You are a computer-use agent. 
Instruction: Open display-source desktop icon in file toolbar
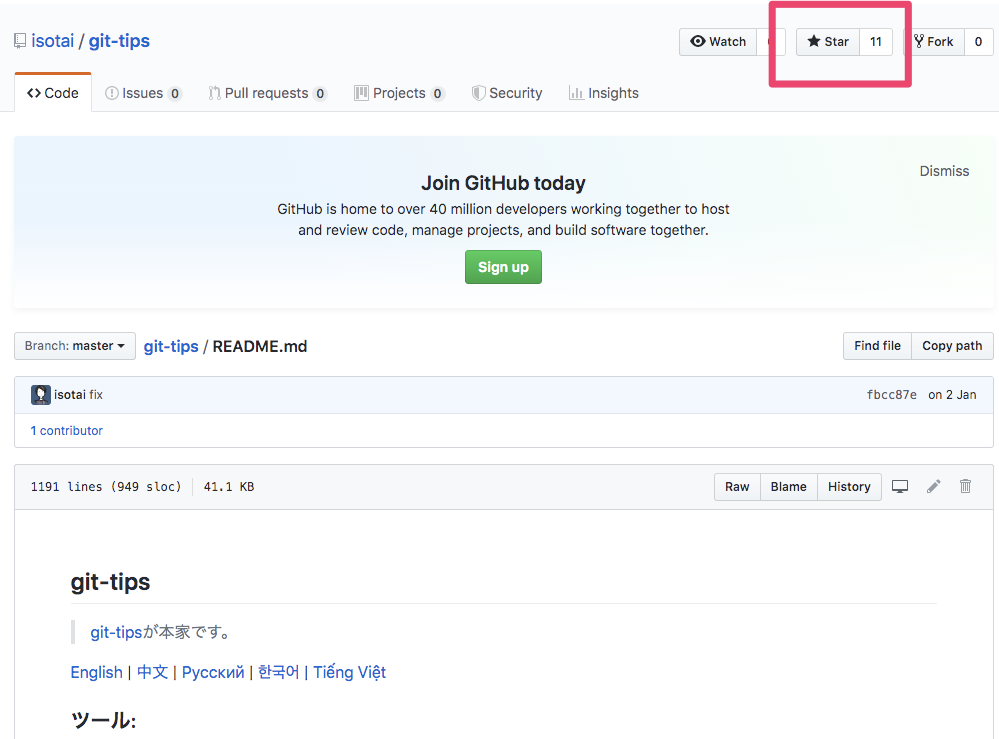click(x=900, y=487)
